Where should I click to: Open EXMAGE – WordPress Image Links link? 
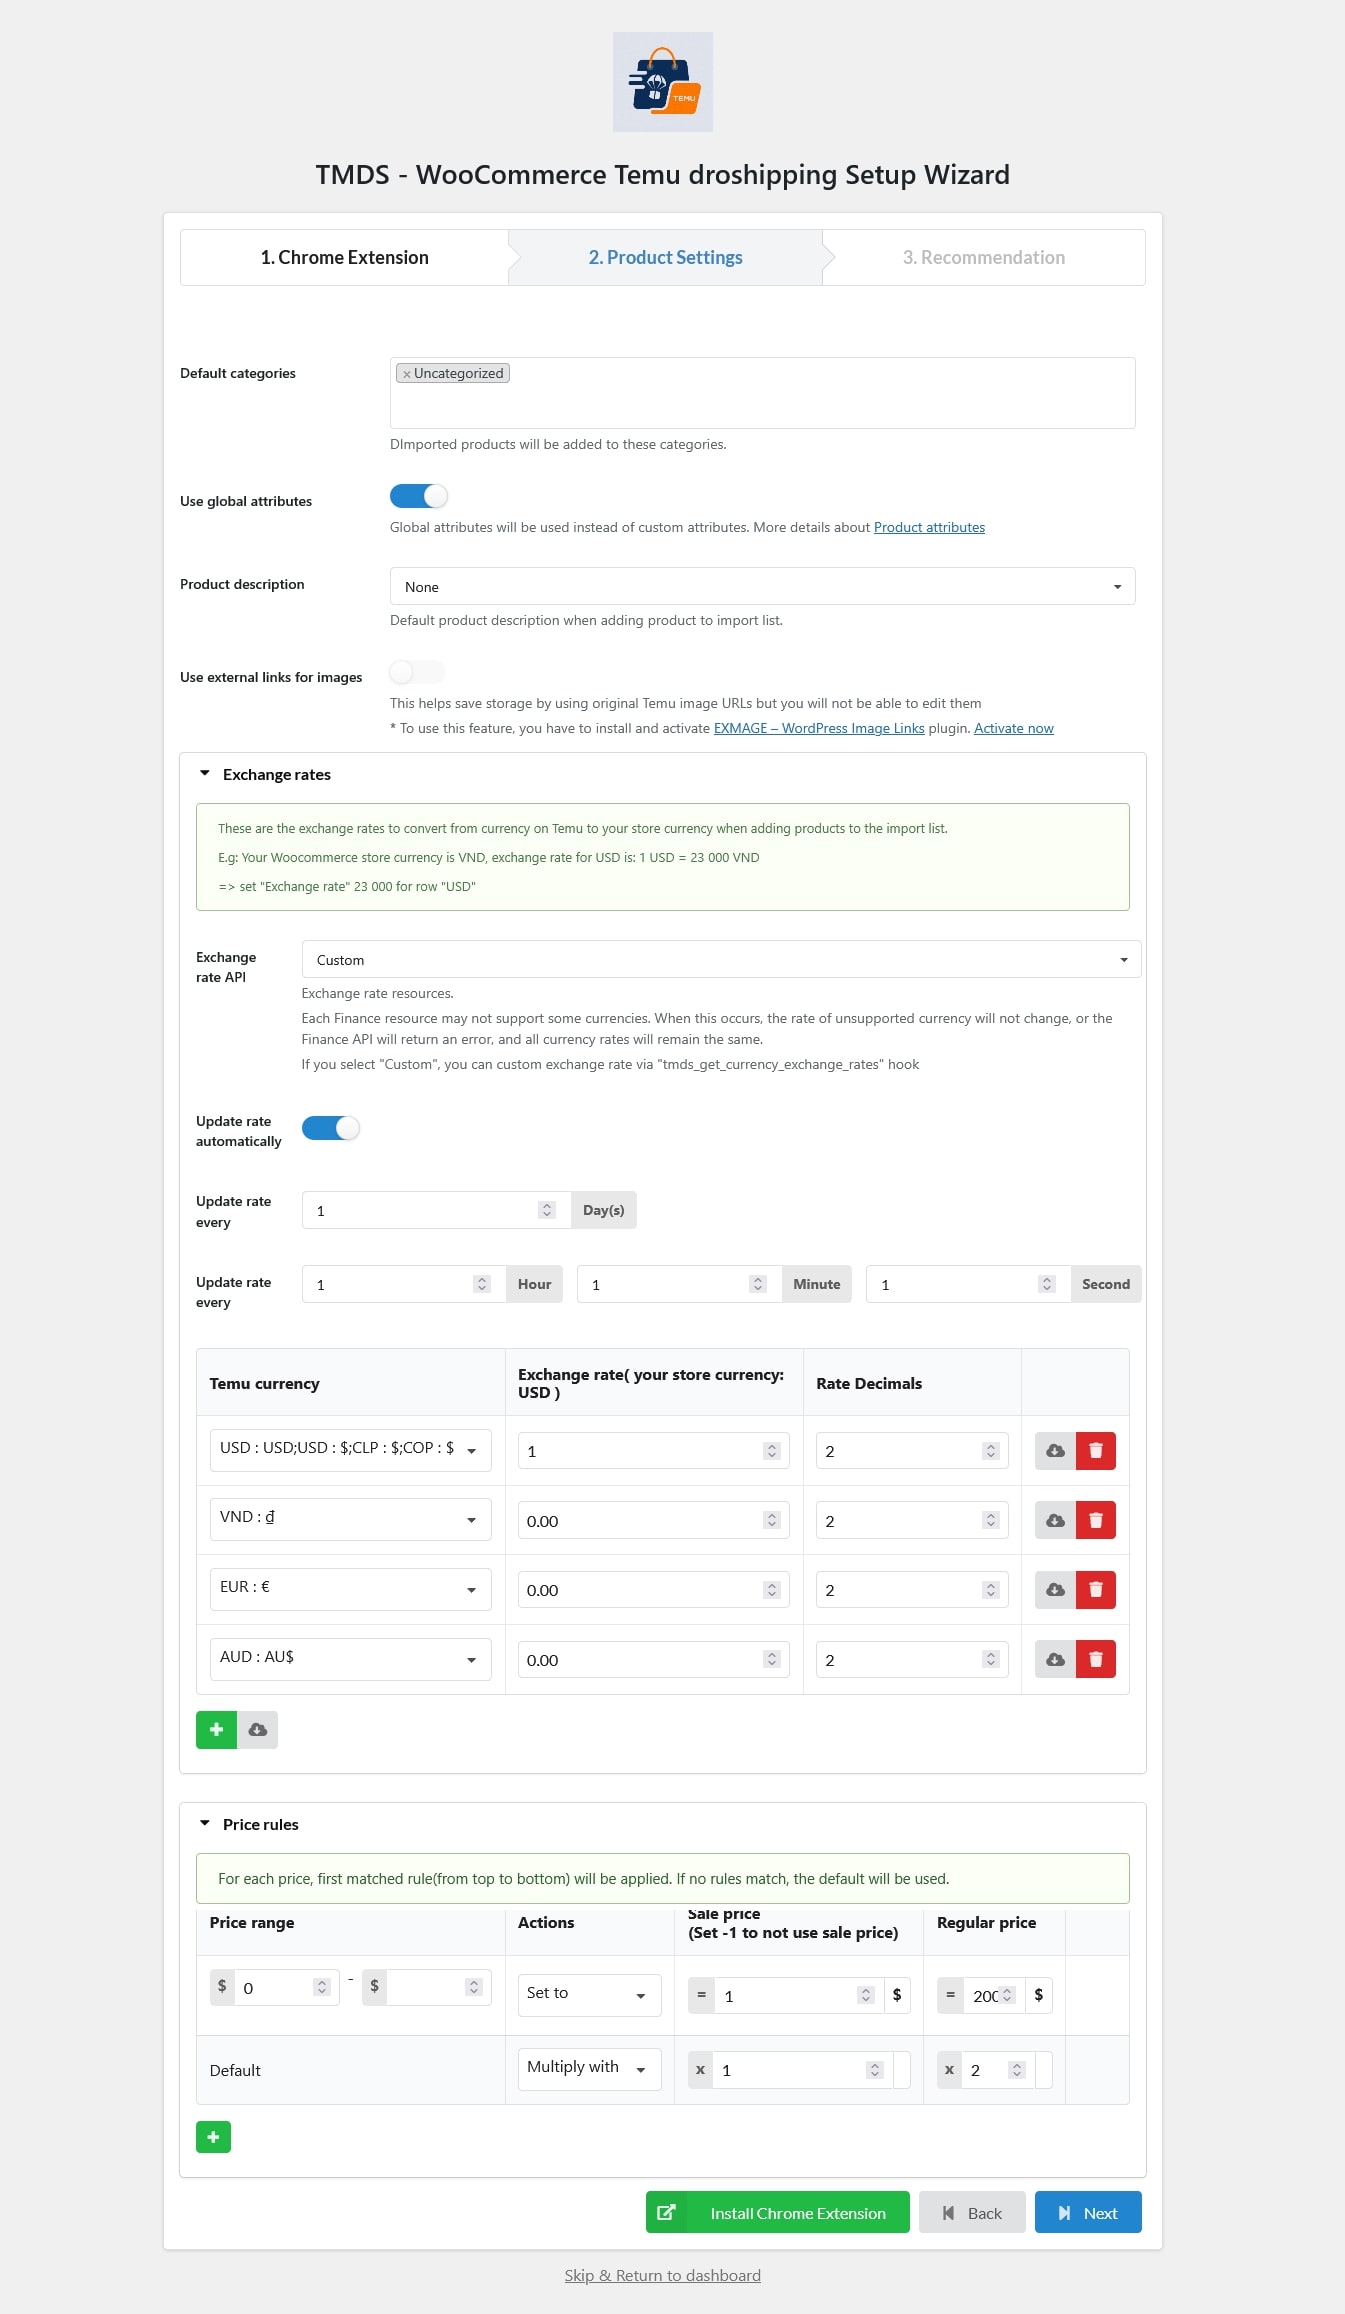coord(819,729)
